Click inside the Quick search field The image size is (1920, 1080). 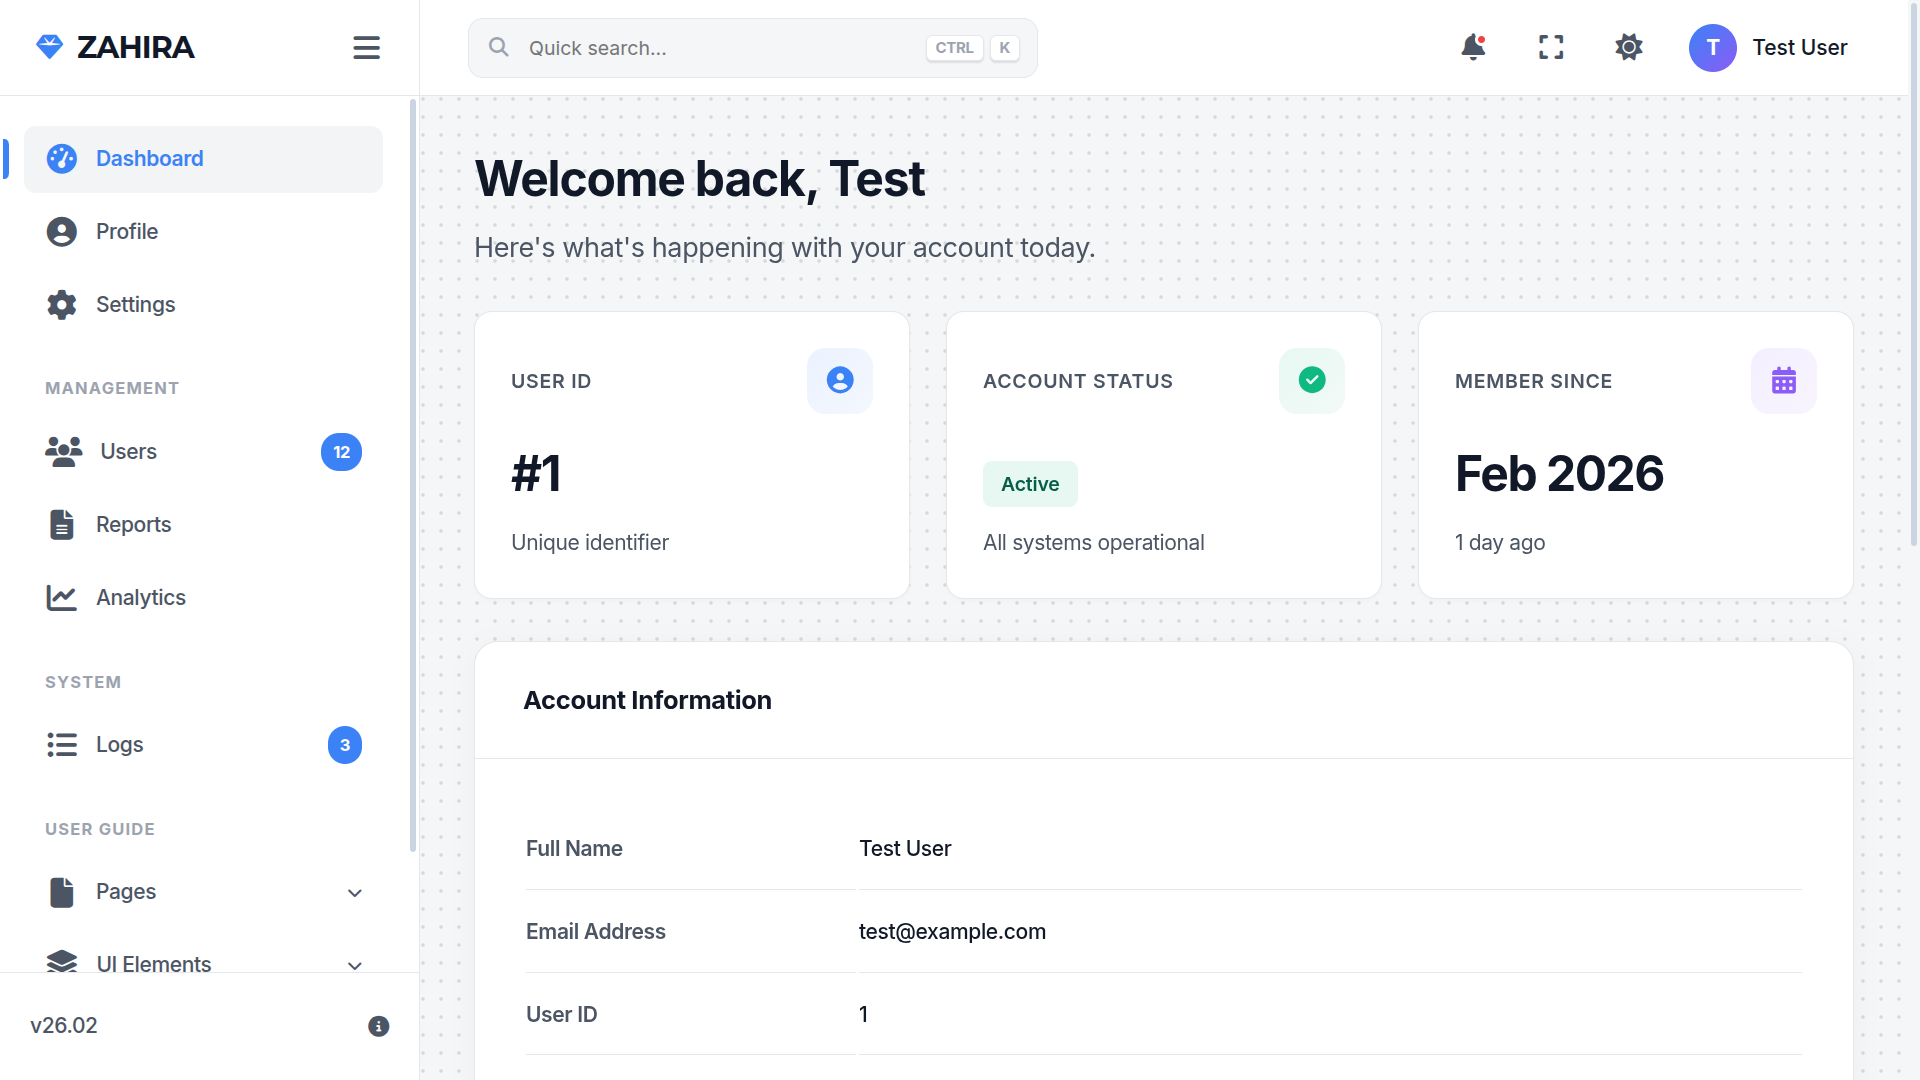[x=700, y=47]
